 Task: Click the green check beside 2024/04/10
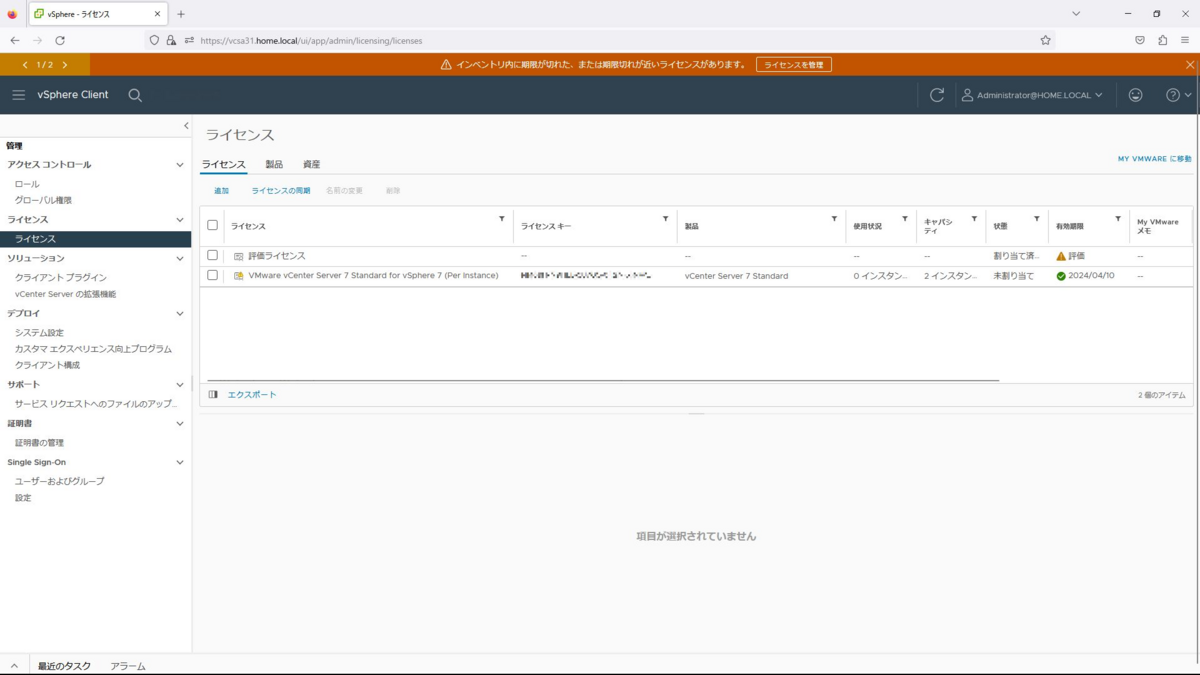pyautogui.click(x=1061, y=276)
